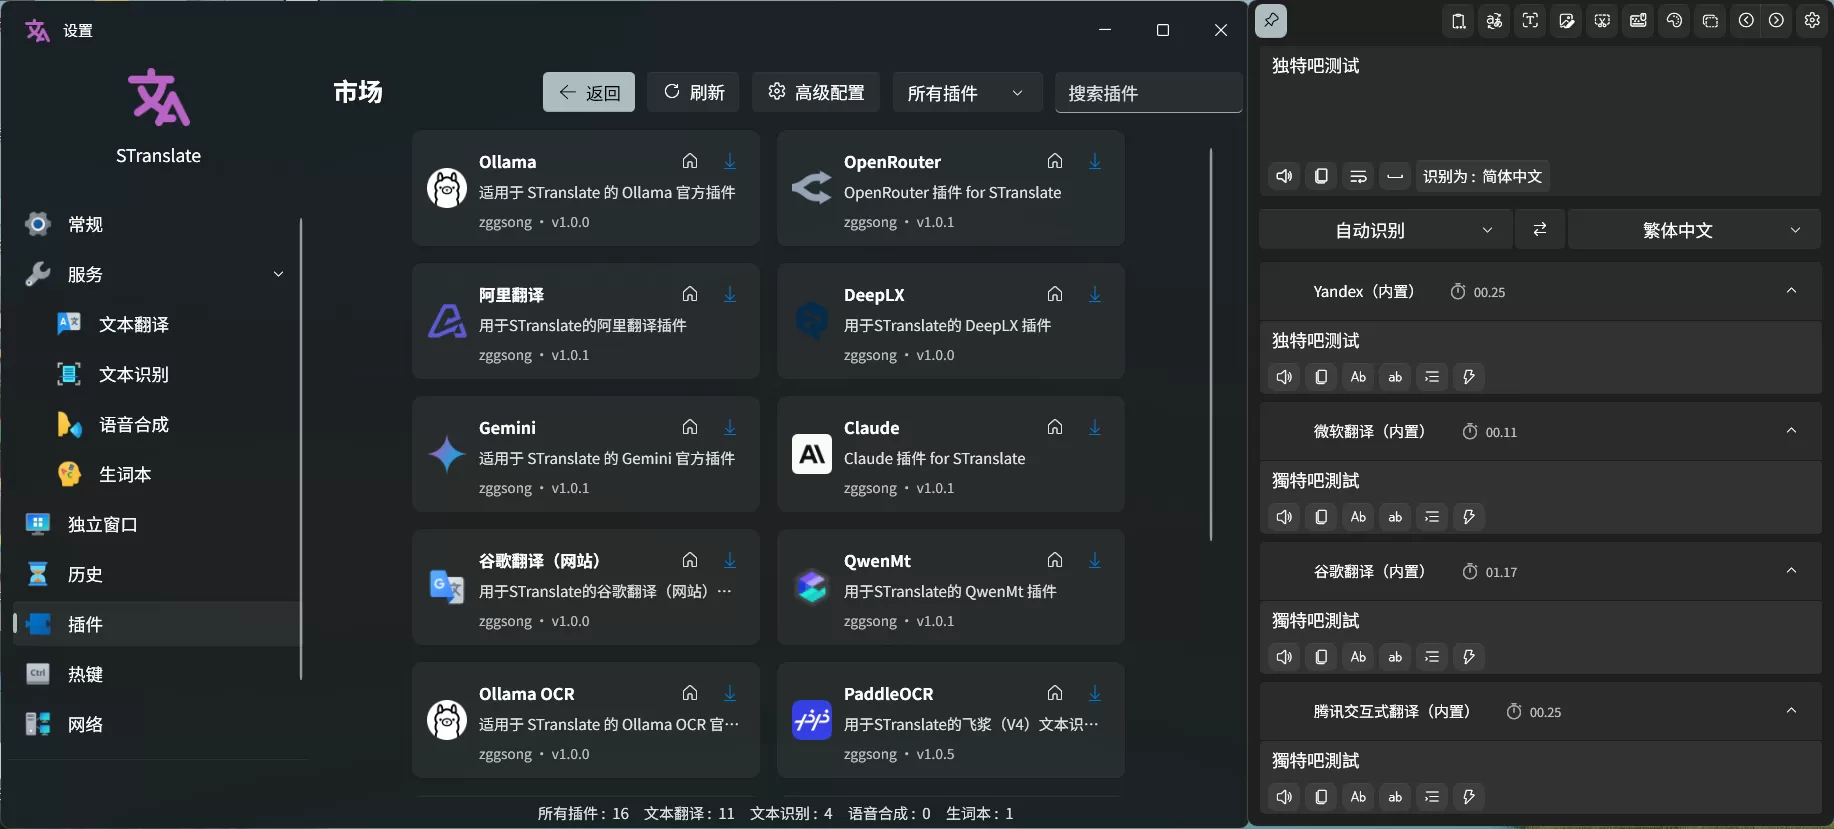Image resolution: width=1834 pixels, height=829 pixels.
Task: Copy the 微软翻译 result as lowercase (ab)
Action: [1395, 517]
